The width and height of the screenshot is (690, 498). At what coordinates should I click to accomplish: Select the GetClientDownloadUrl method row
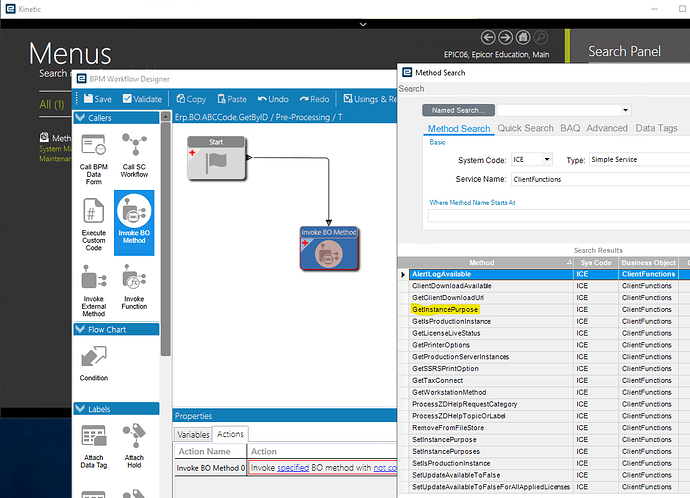click(x=544, y=298)
